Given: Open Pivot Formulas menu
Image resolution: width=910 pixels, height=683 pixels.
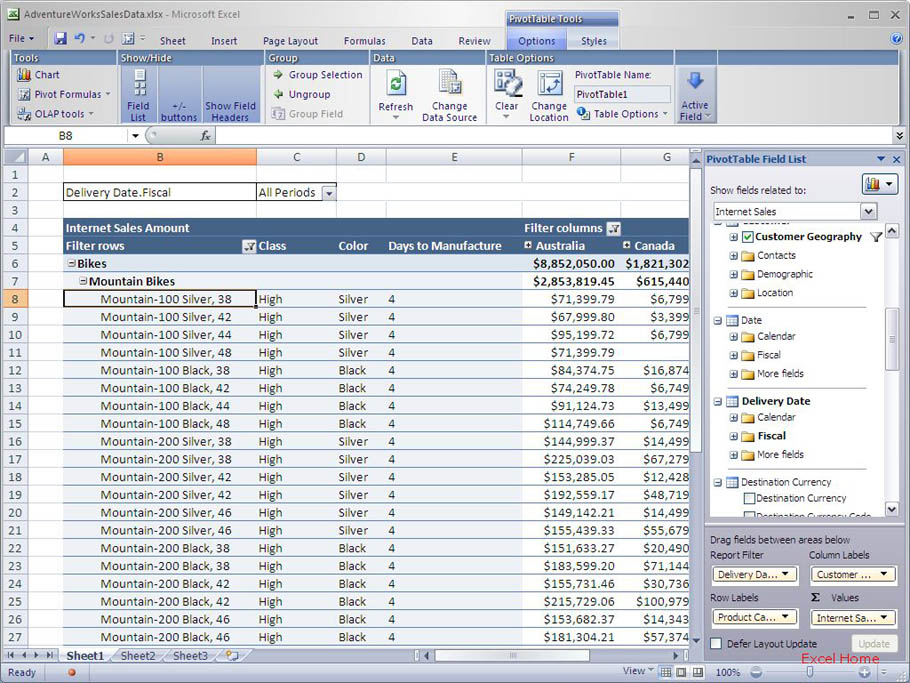Looking at the screenshot, I should pos(63,94).
